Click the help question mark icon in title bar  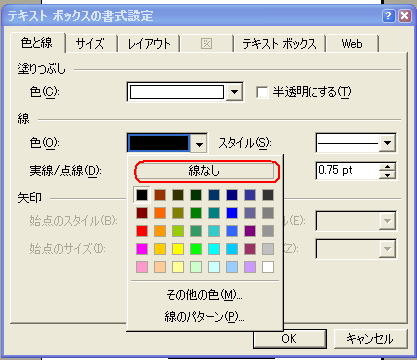coord(389,16)
